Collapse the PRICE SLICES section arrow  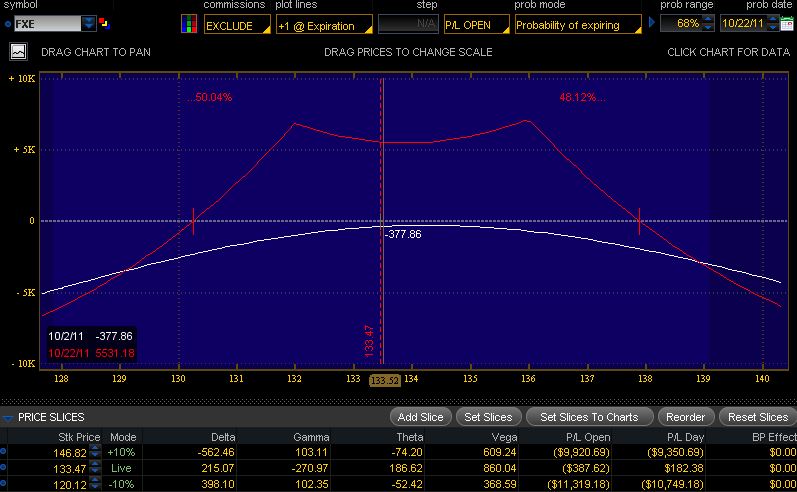[x=8, y=418]
